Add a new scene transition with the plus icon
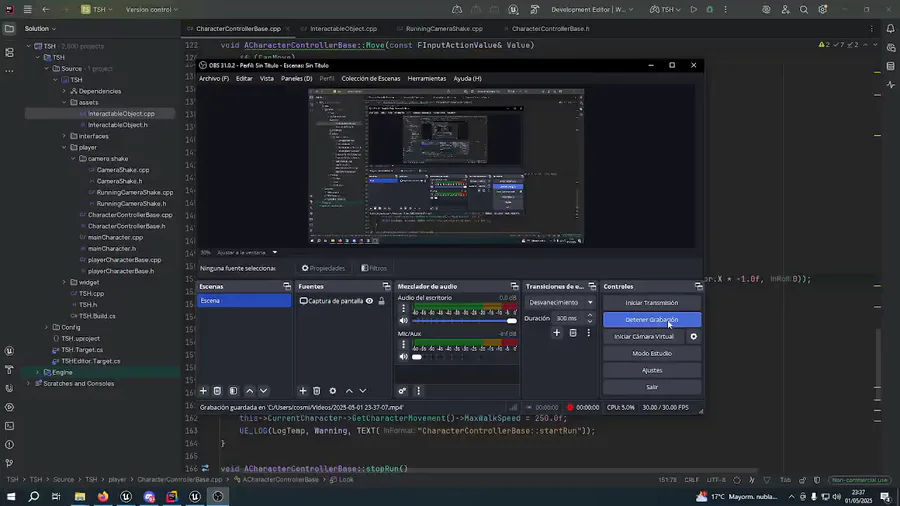The height and width of the screenshot is (506, 900). pyautogui.click(x=557, y=333)
